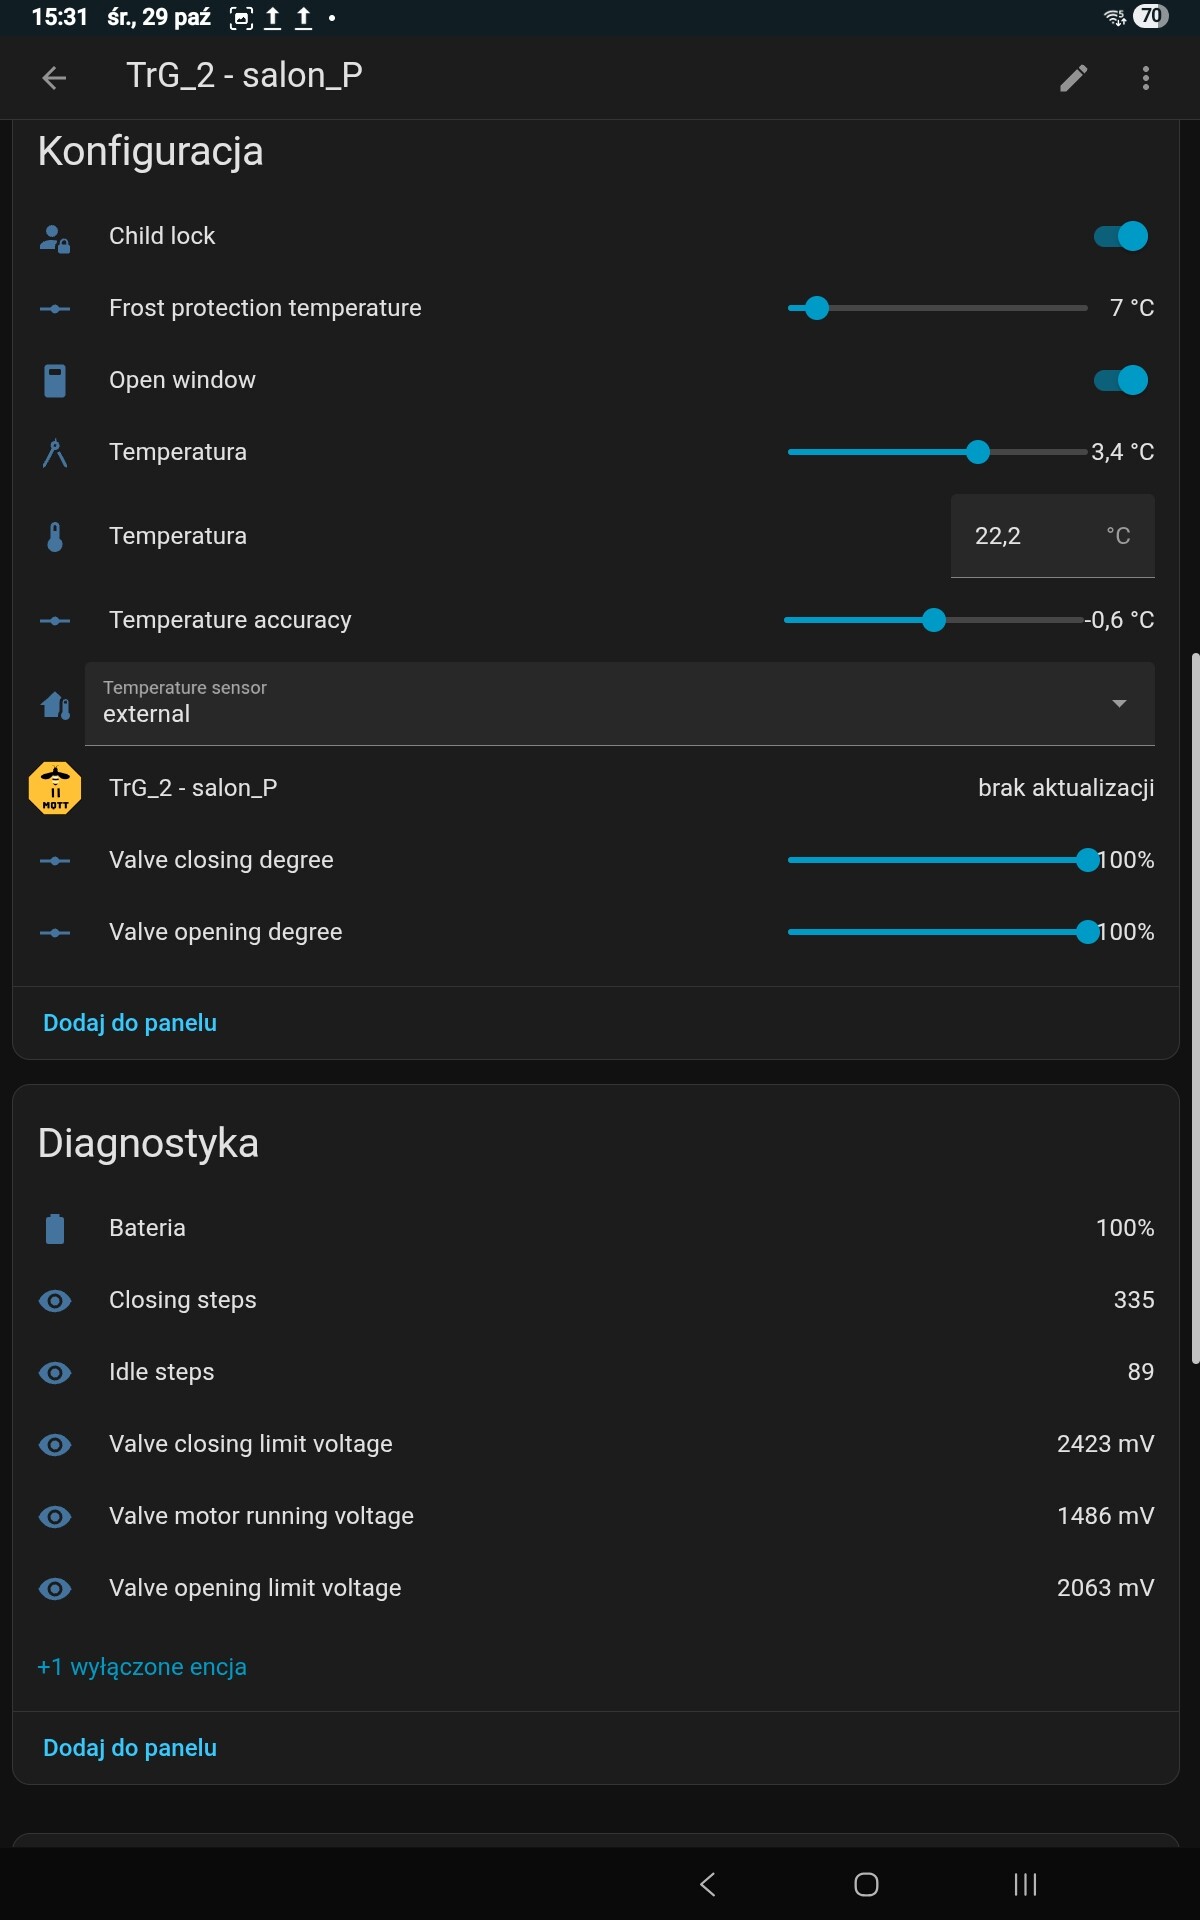Screen dimensions: 1200x1920
Task: Open the three-dot overflow menu
Action: tap(1146, 78)
